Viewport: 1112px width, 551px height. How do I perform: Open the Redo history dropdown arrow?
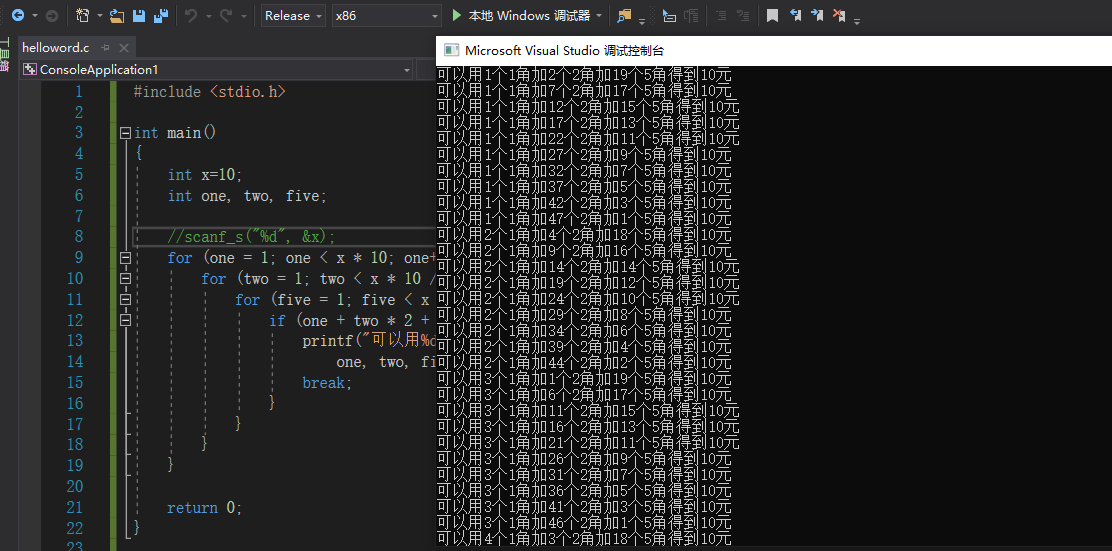pyautogui.click(x=244, y=16)
